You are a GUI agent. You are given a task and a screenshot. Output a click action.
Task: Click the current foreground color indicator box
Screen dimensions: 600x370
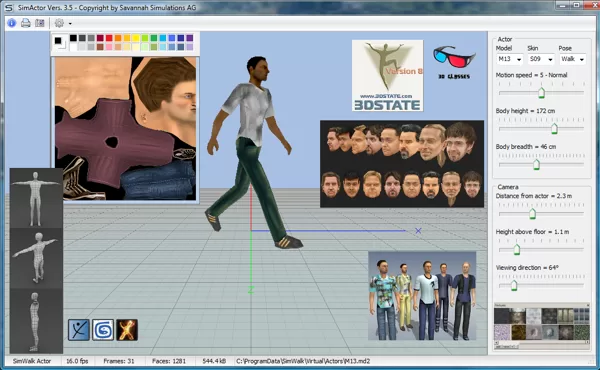(58, 41)
